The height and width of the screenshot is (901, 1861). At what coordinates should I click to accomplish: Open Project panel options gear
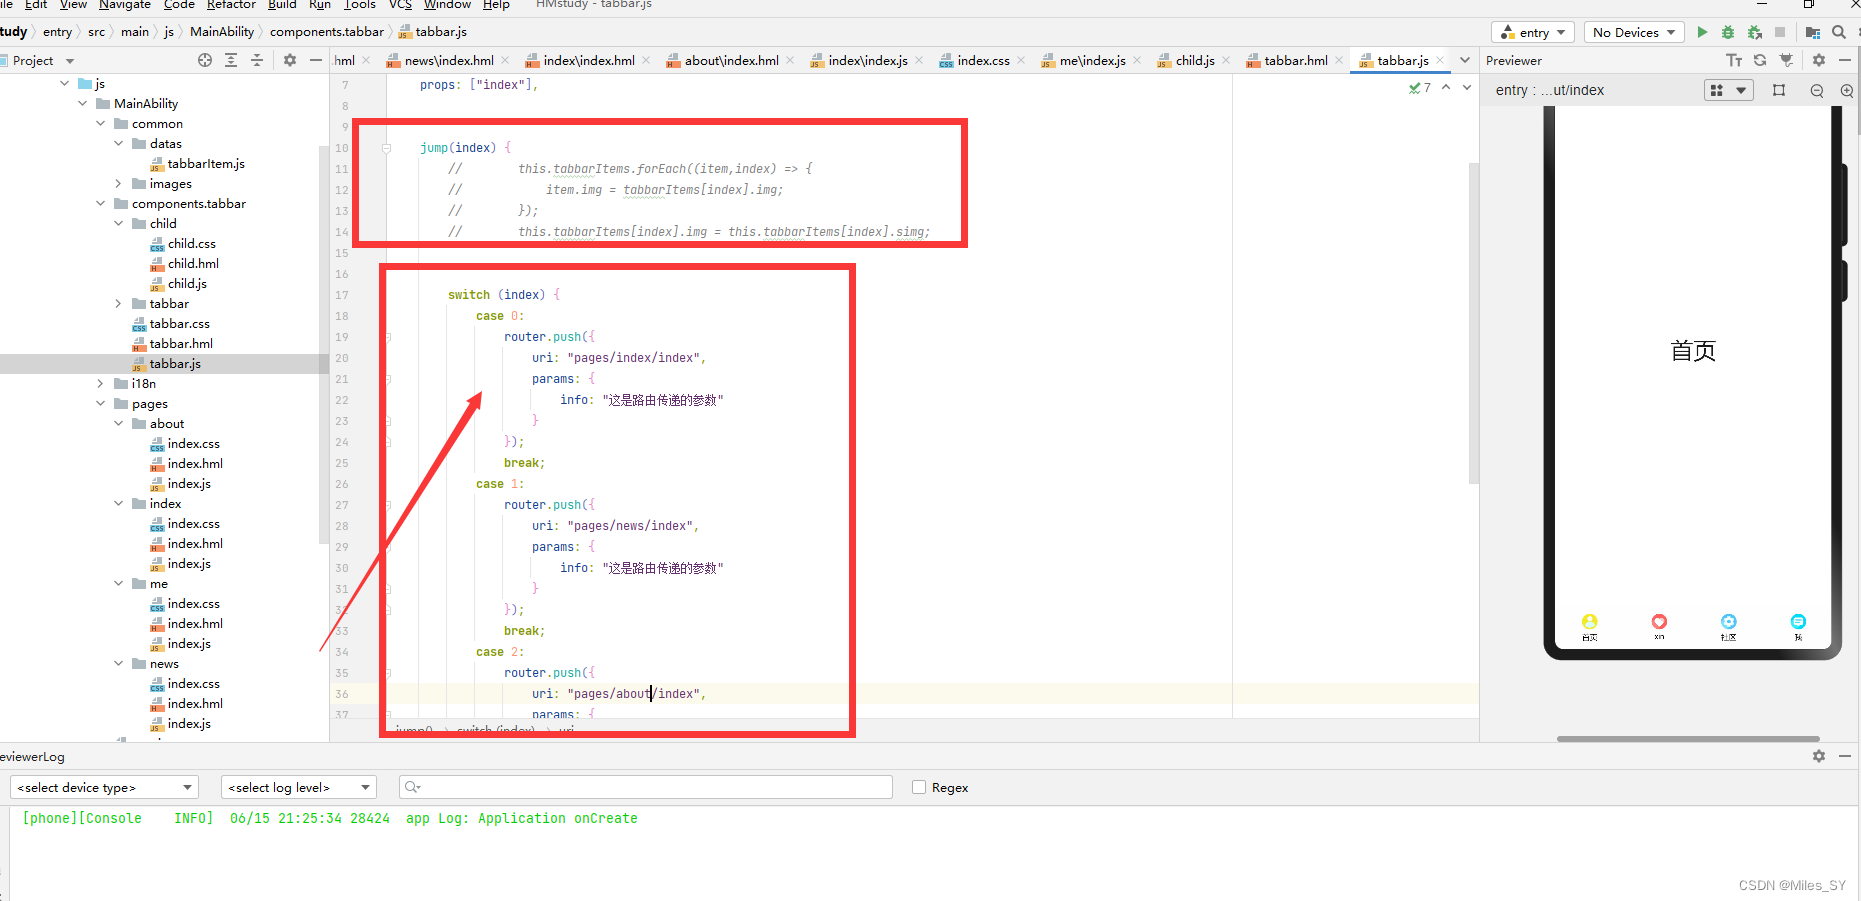click(x=290, y=60)
